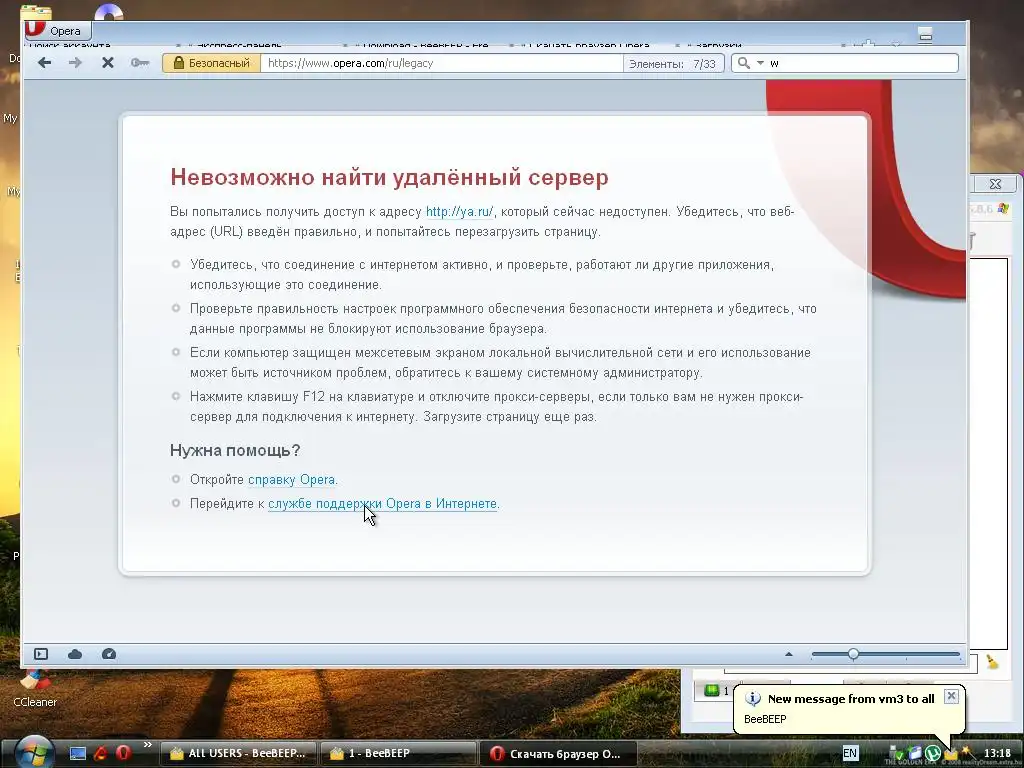Open the Opera main menu button

coord(57,30)
